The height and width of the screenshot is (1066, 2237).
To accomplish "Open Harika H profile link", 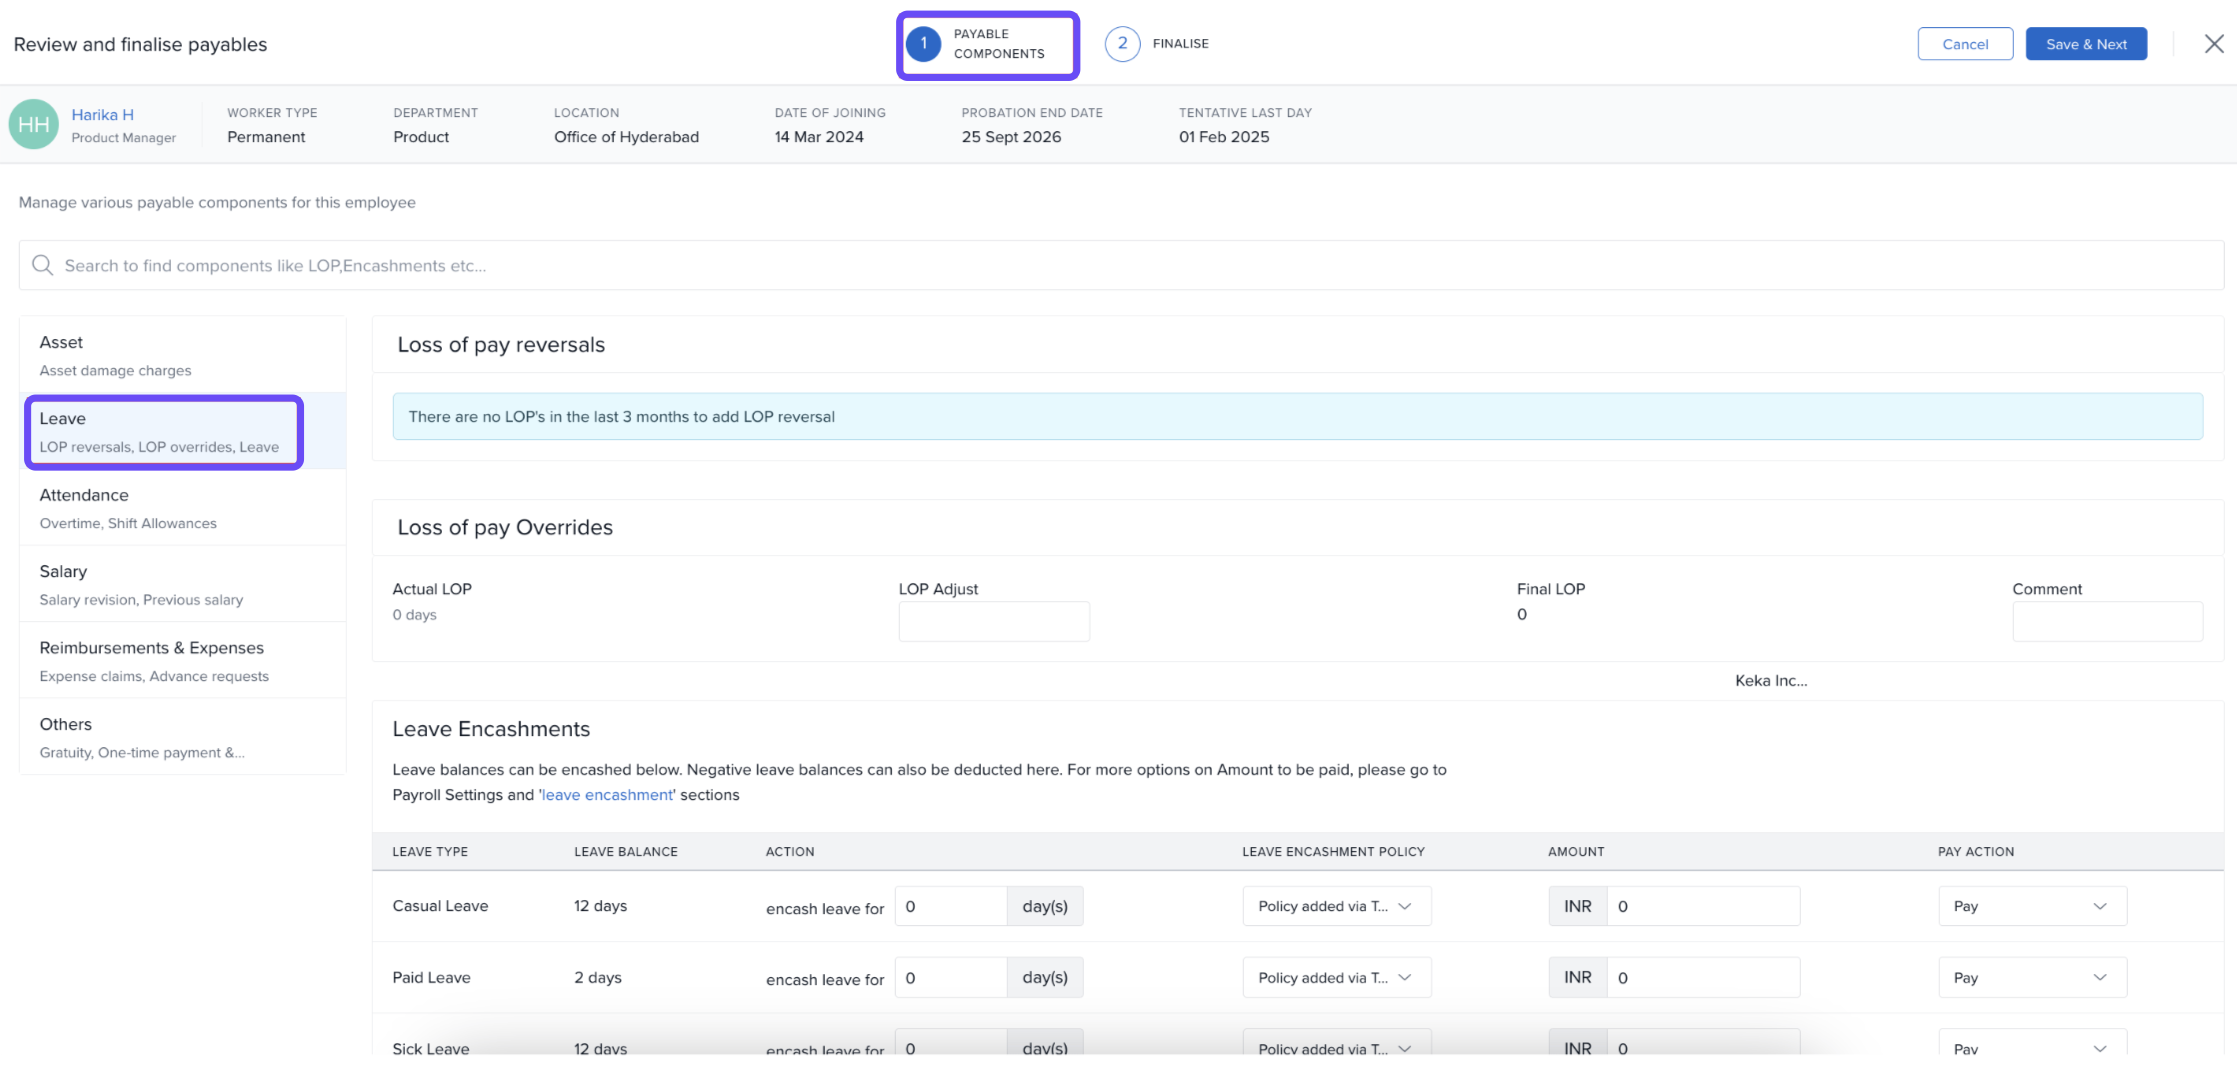I will tap(102, 115).
